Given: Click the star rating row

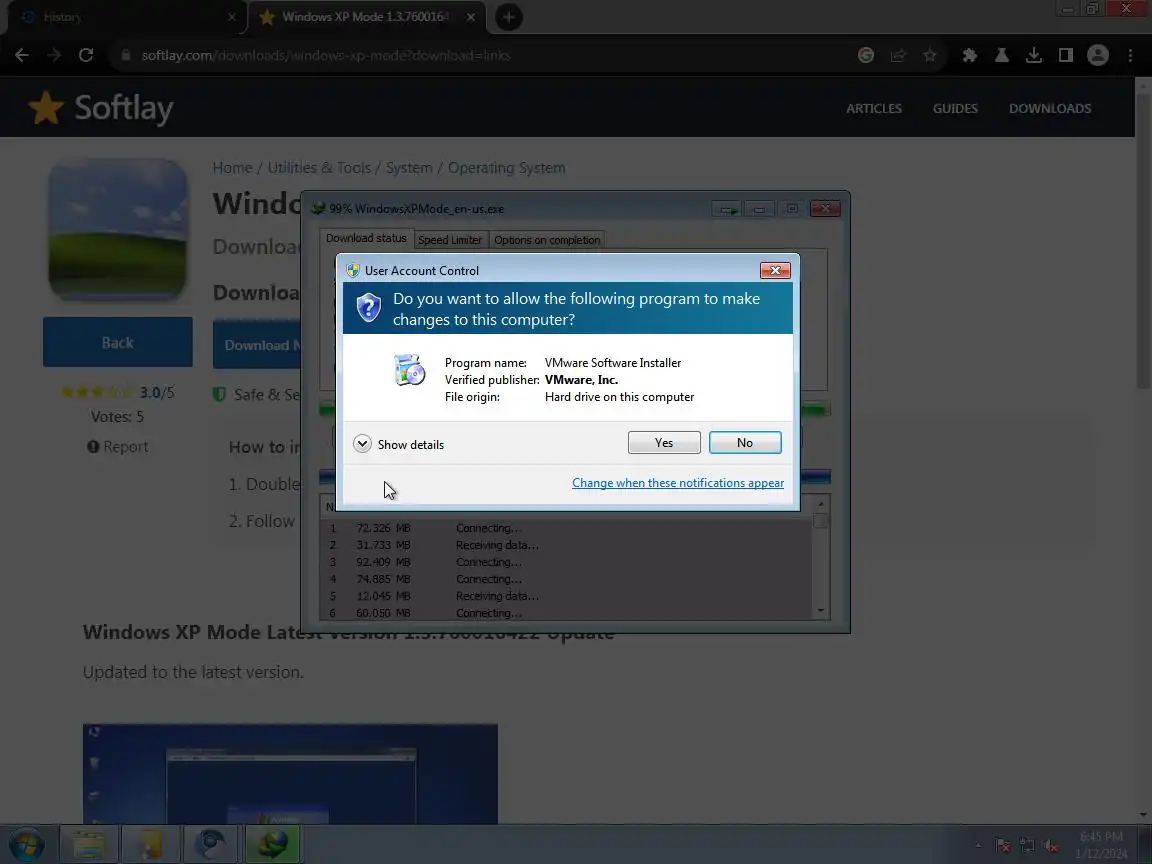Looking at the screenshot, I should (x=97, y=392).
